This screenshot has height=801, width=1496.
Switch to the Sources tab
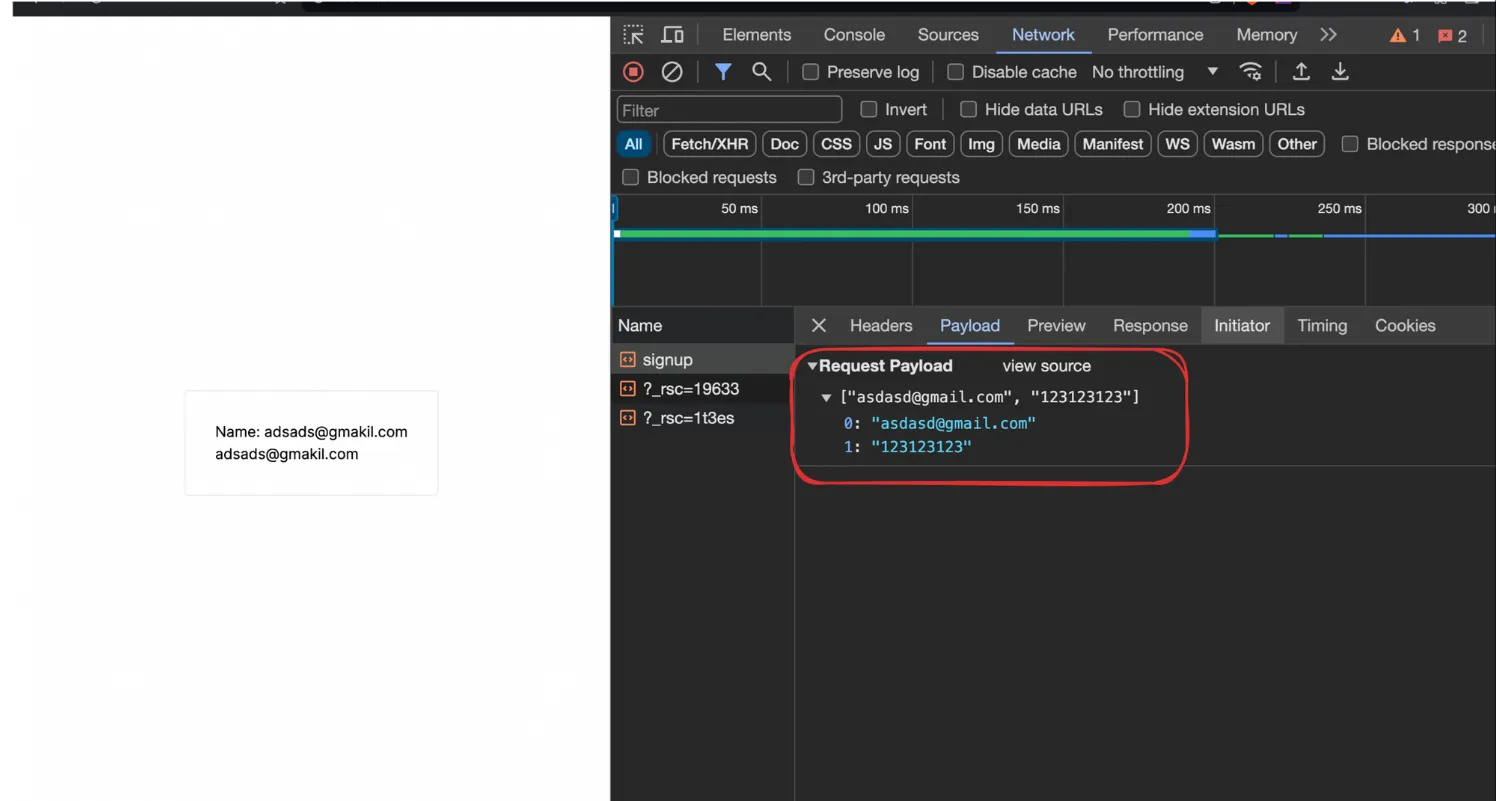click(948, 35)
